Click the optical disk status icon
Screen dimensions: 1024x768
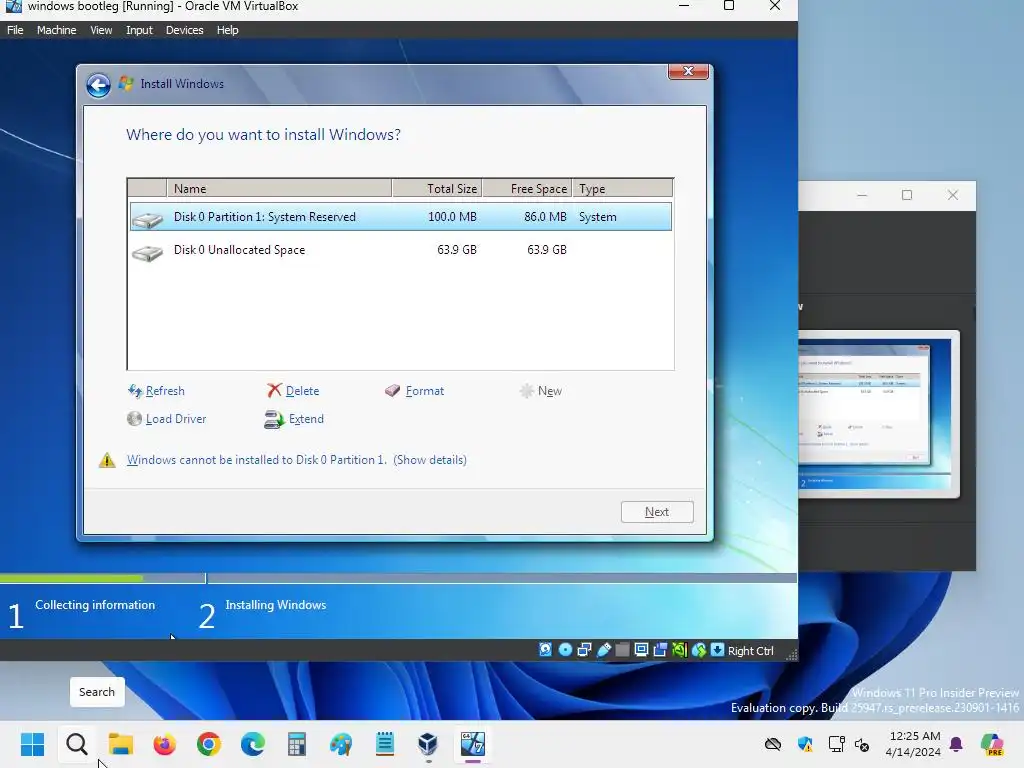[566, 650]
